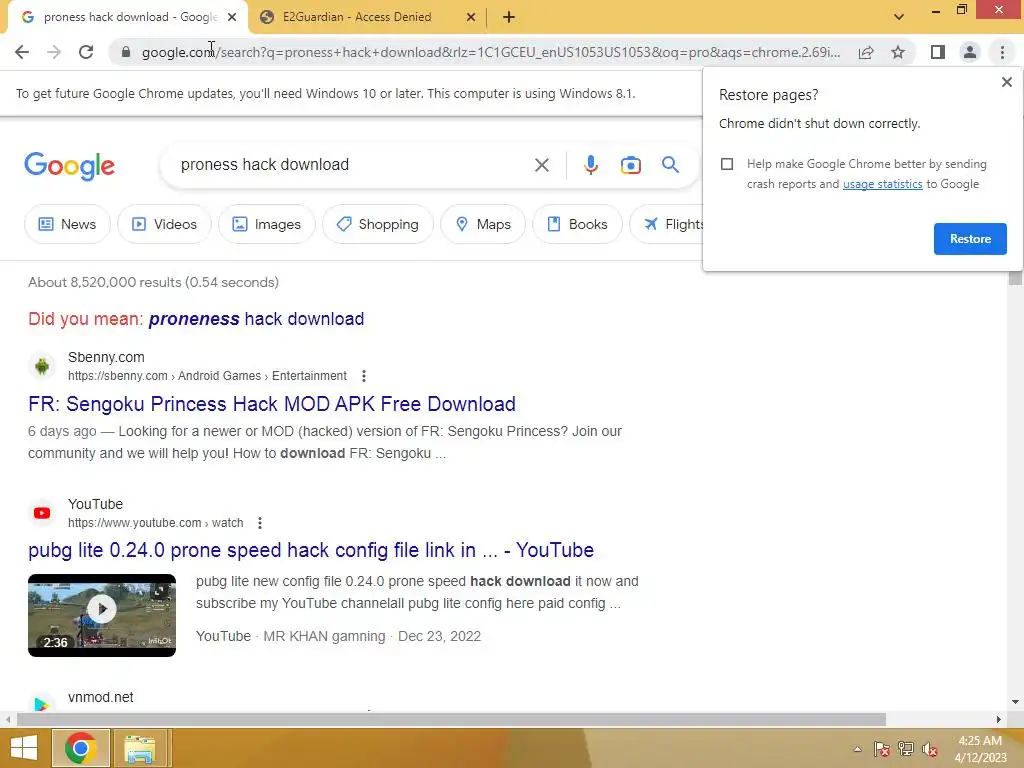Click the Restore button
This screenshot has width=1024, height=768.
click(x=970, y=239)
